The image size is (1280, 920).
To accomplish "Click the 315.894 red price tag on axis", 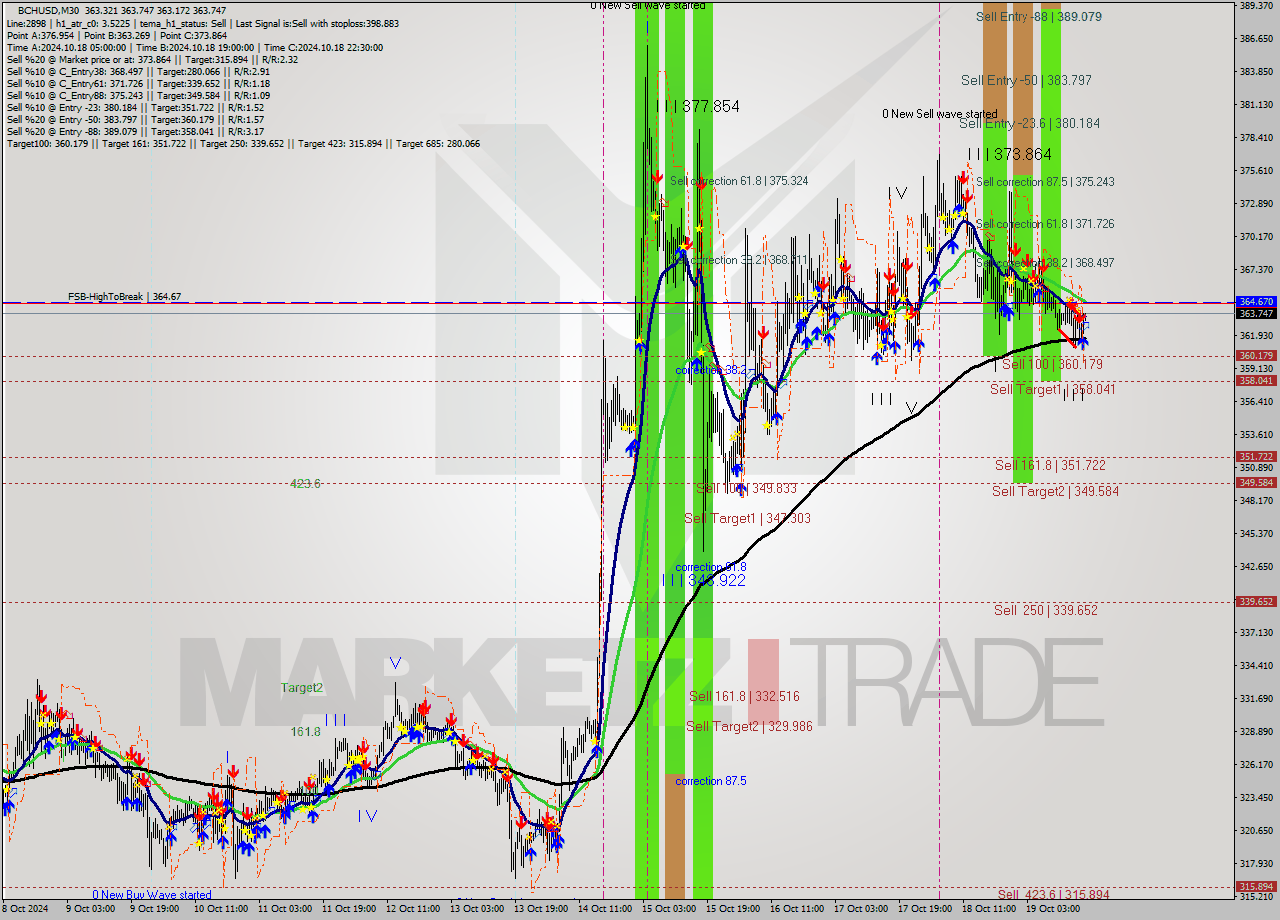I will tap(1257, 886).
